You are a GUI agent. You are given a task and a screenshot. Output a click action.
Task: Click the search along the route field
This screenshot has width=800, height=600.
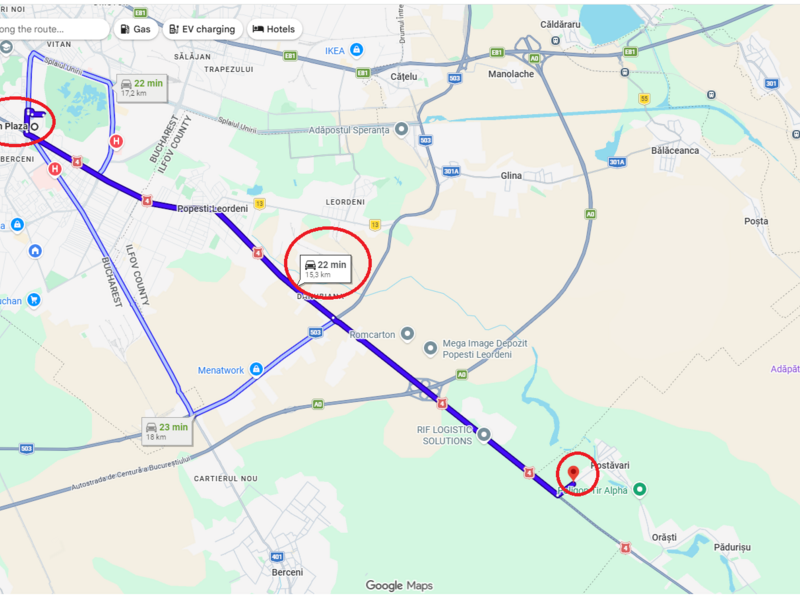tap(54, 29)
